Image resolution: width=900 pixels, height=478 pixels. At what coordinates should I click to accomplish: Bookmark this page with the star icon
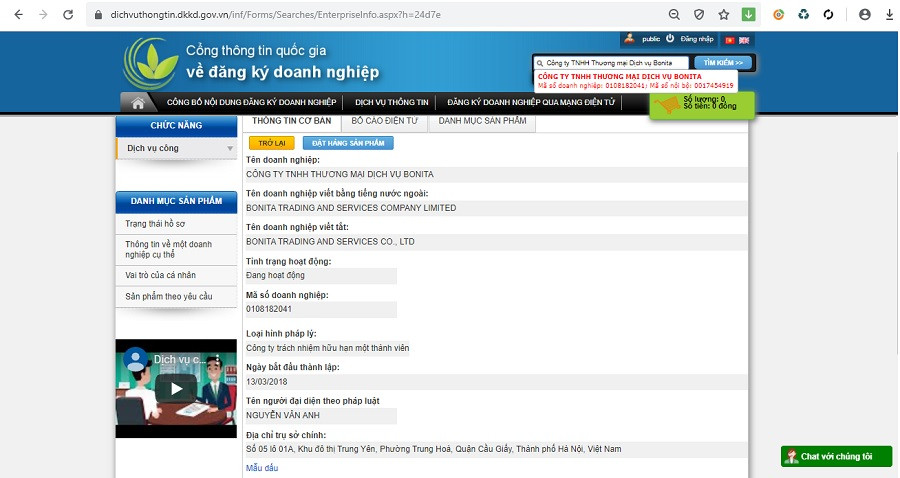coord(724,15)
